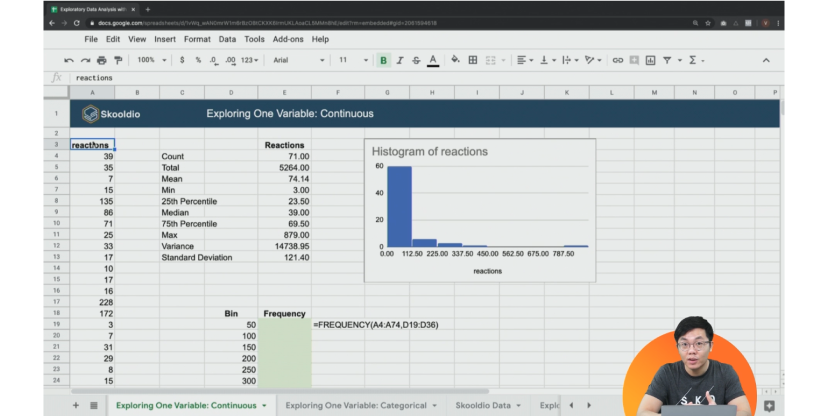The height and width of the screenshot is (416, 827).
Task: Insert a comment
Action: [634, 60]
